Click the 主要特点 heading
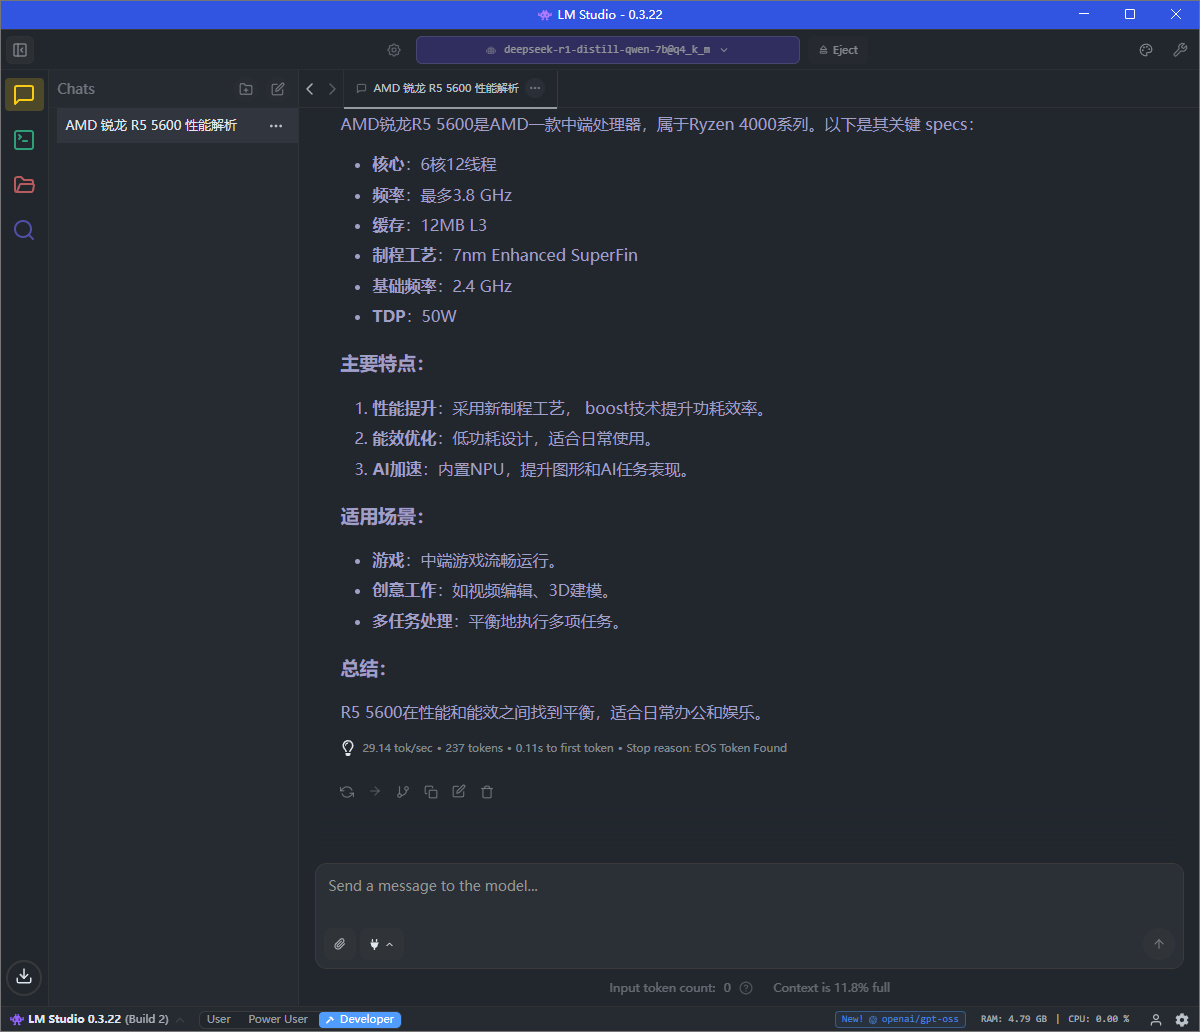The image size is (1200, 1032). (382, 364)
